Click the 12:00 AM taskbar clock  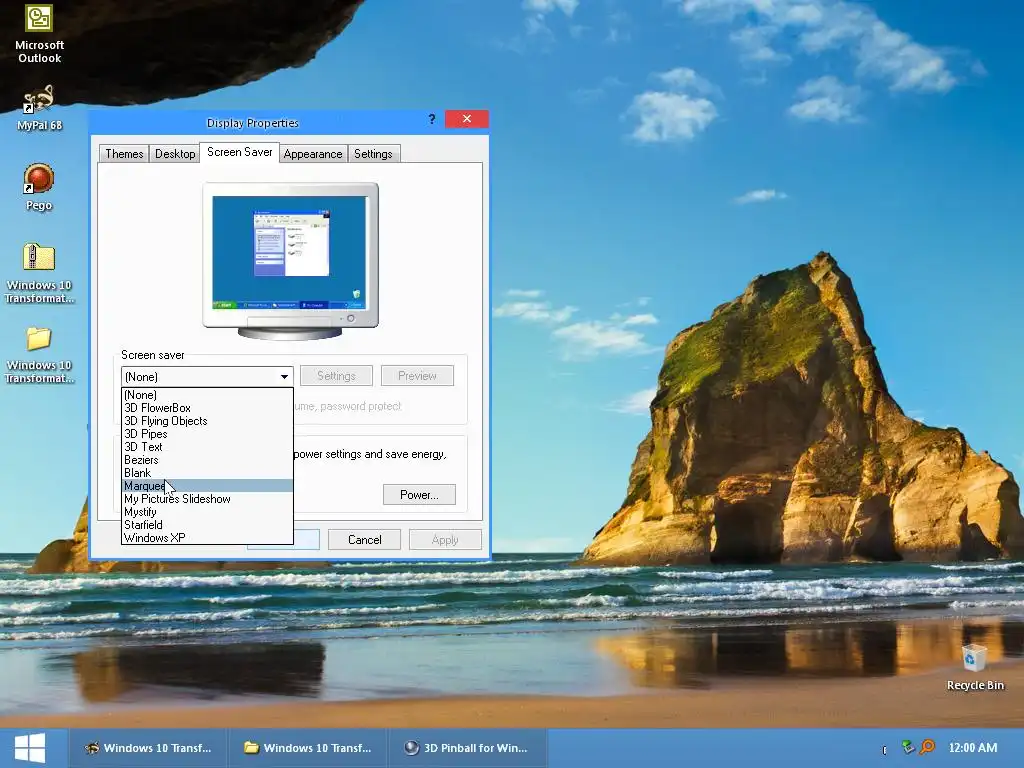pyautogui.click(x=972, y=747)
